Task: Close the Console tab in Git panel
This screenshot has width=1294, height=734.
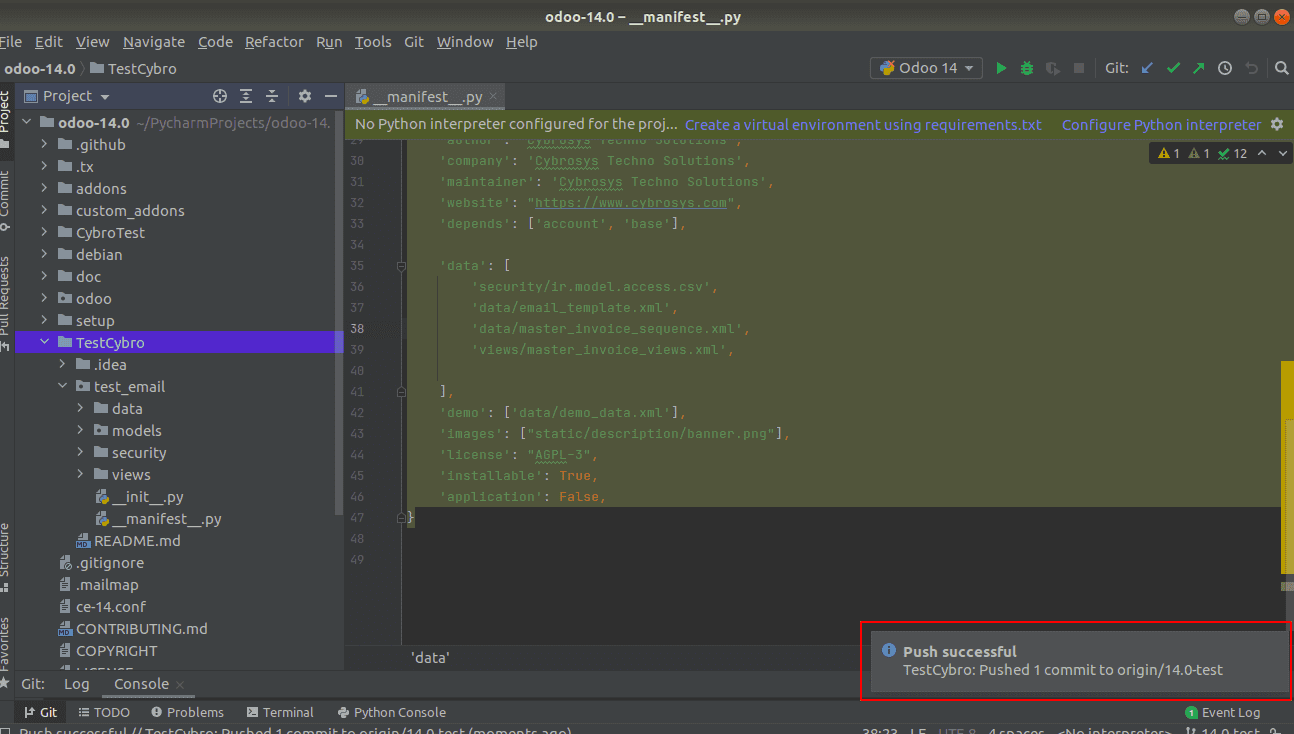Action: (181, 685)
